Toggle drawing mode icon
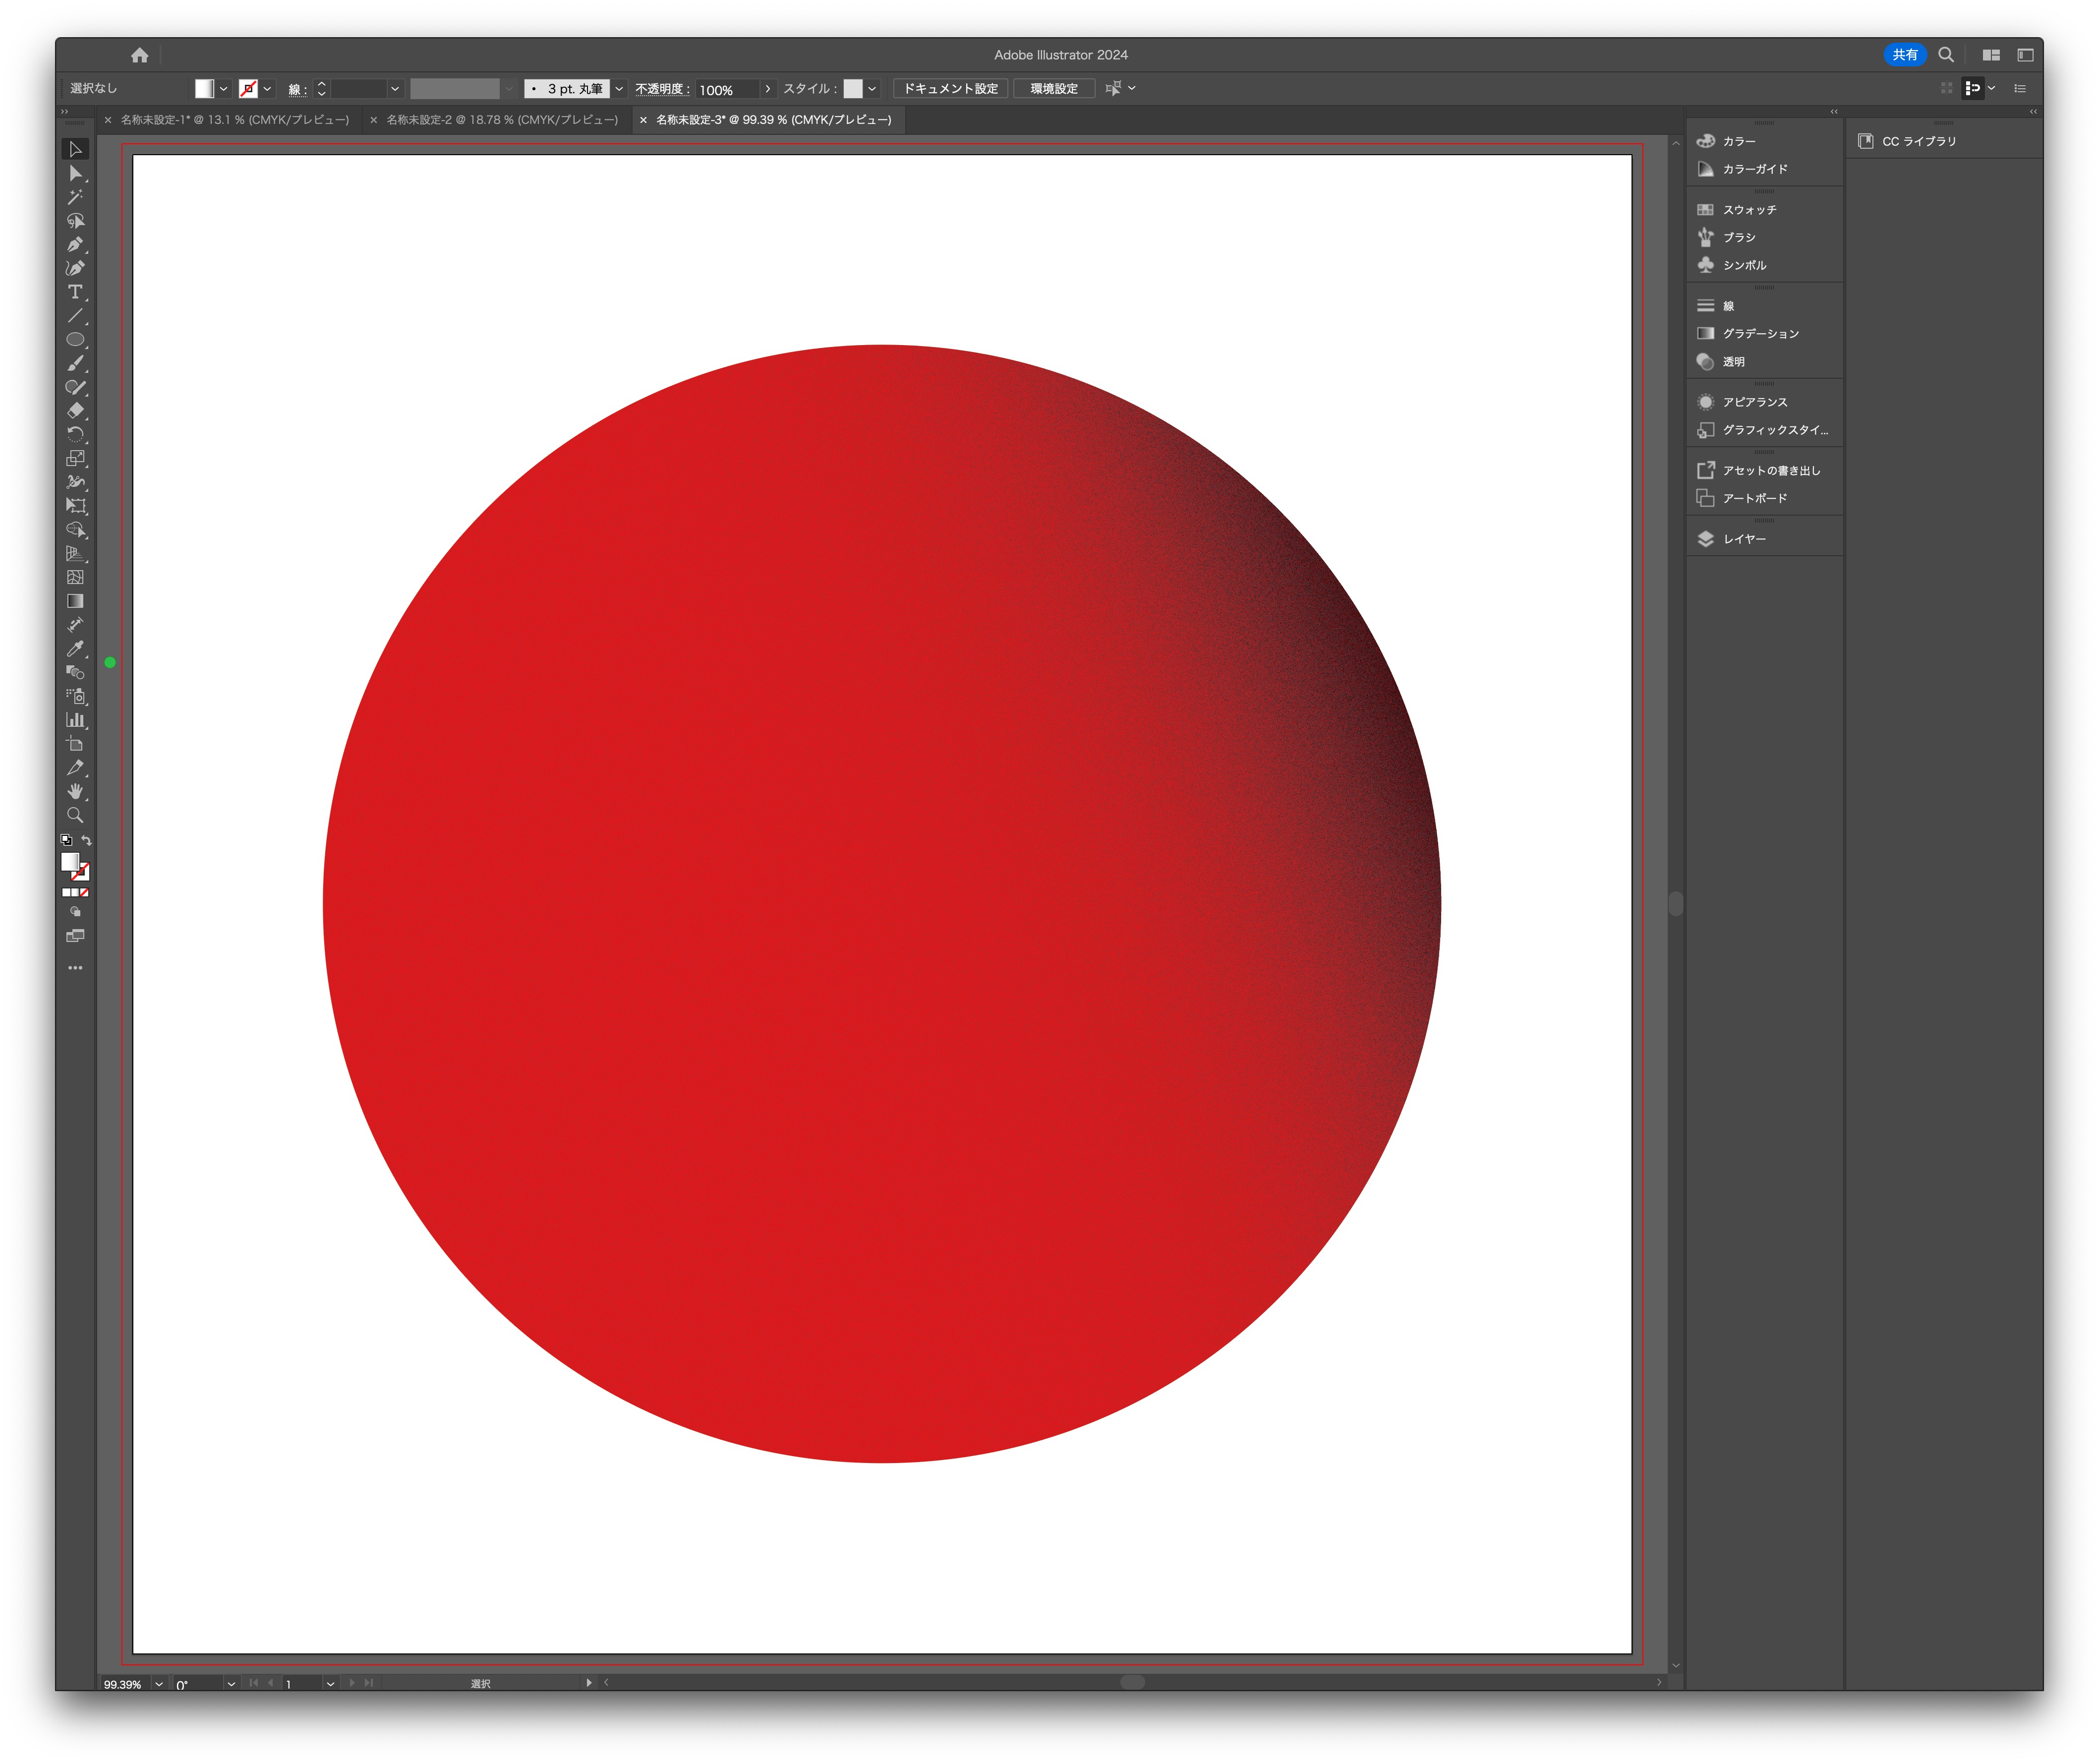 (75, 912)
